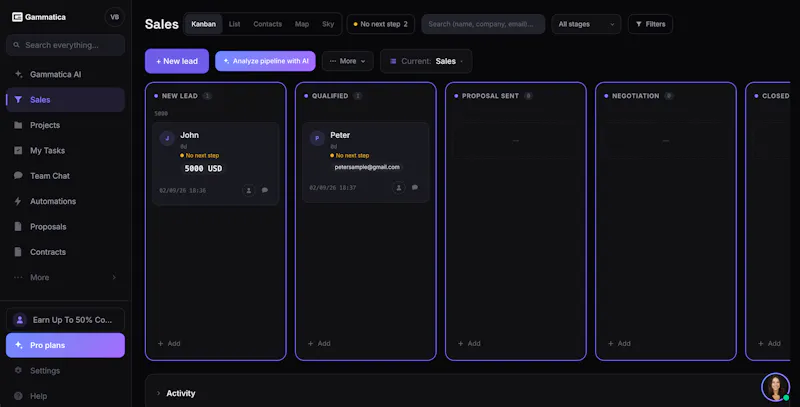Click Peter's No next step label
Screen dimensions: 800x407
[349, 156]
